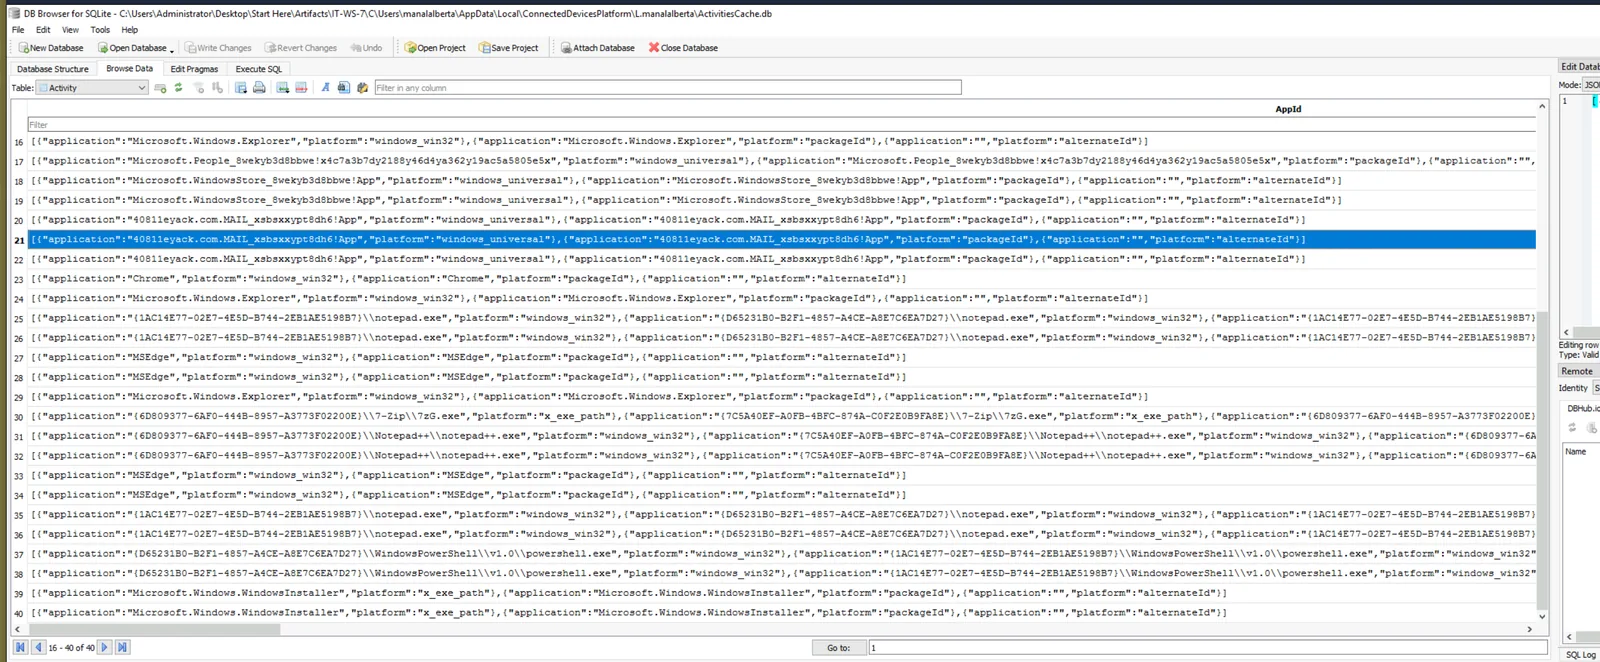This screenshot has height=662, width=1600.
Task: Click the table scrollbar right arrow
Action: (1530, 629)
